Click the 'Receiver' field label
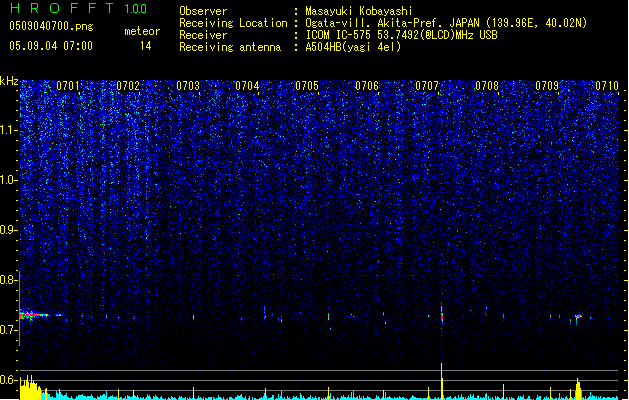This screenshot has height=400, width=629. tap(203, 35)
